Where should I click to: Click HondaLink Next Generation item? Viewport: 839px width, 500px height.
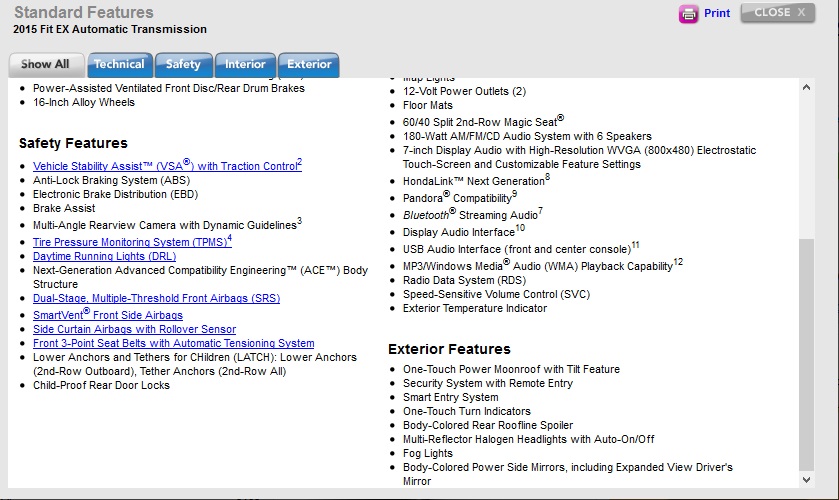[476, 180]
